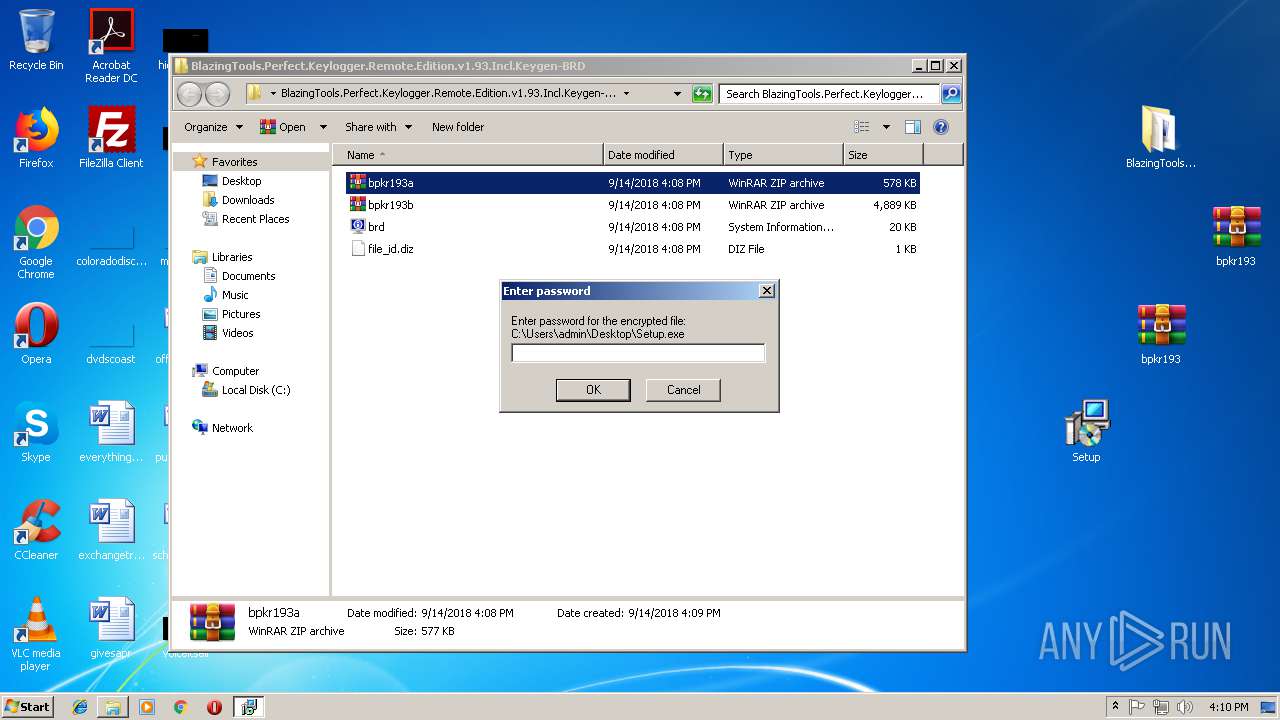Open Google Chrome desktop shortcut
This screenshot has width=1280, height=720.
[36, 242]
